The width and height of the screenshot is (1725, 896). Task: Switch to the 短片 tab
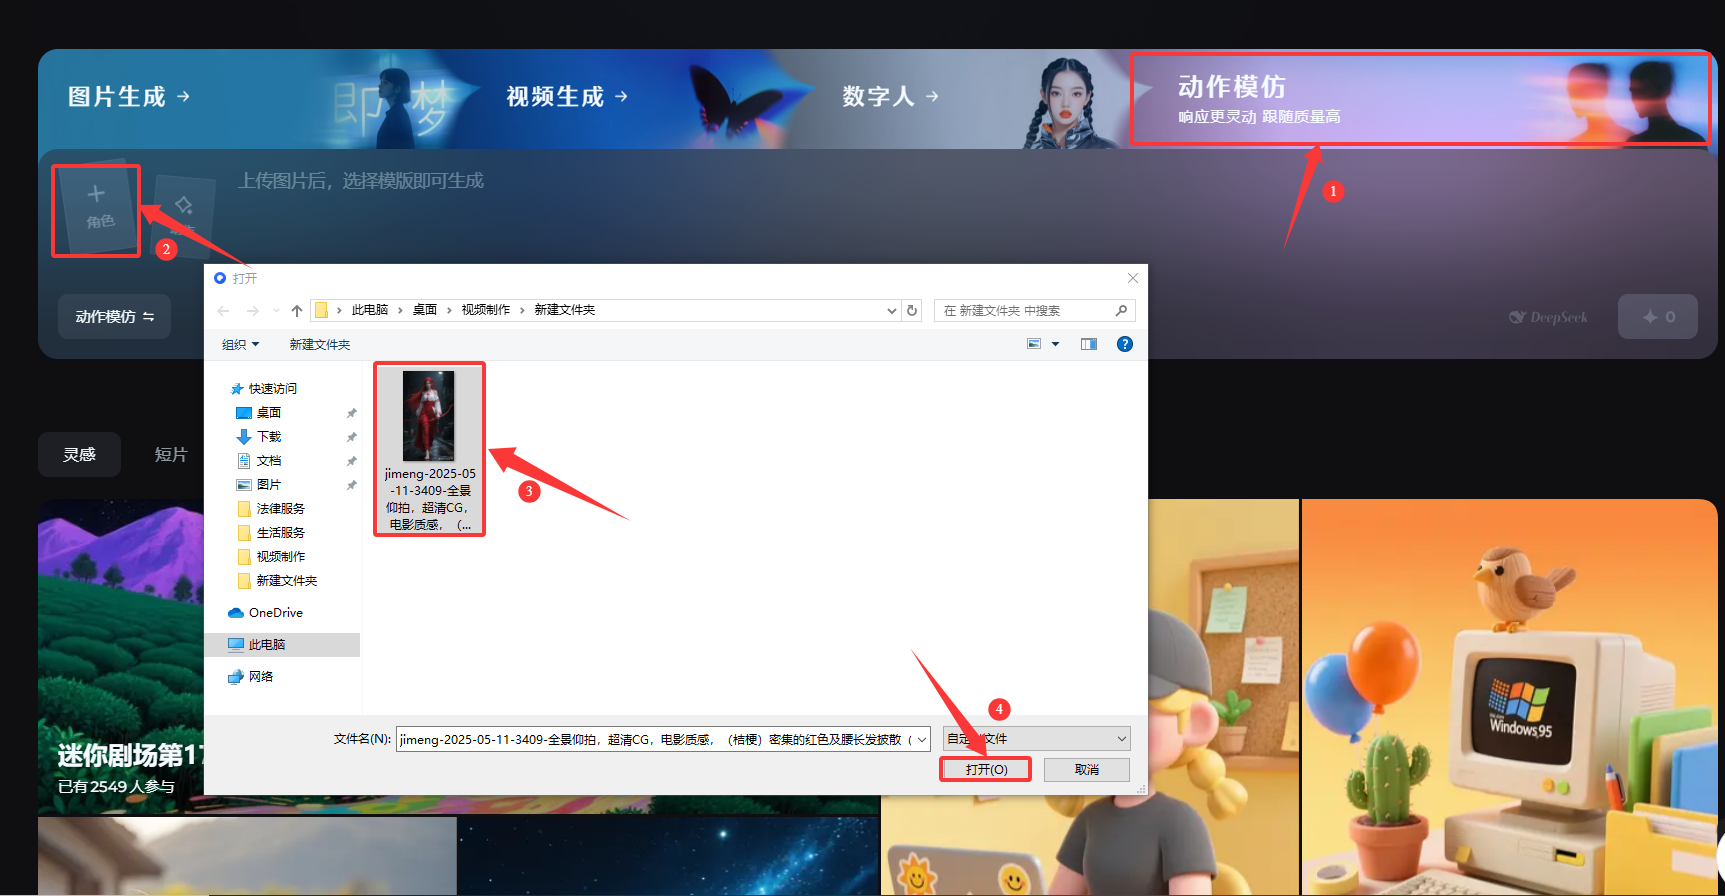tap(171, 455)
